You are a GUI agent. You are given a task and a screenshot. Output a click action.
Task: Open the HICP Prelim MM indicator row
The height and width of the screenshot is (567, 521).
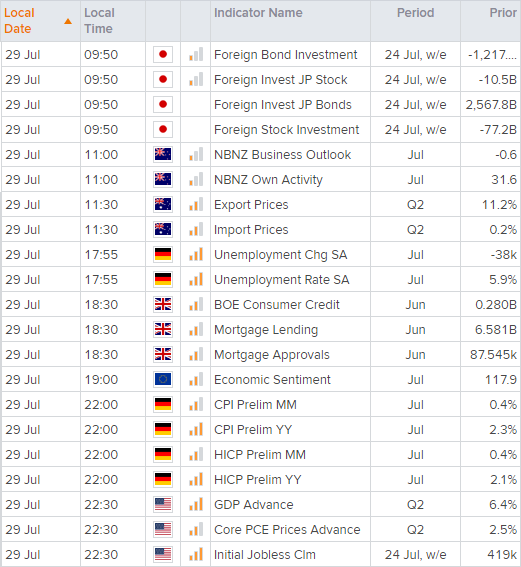point(260,454)
